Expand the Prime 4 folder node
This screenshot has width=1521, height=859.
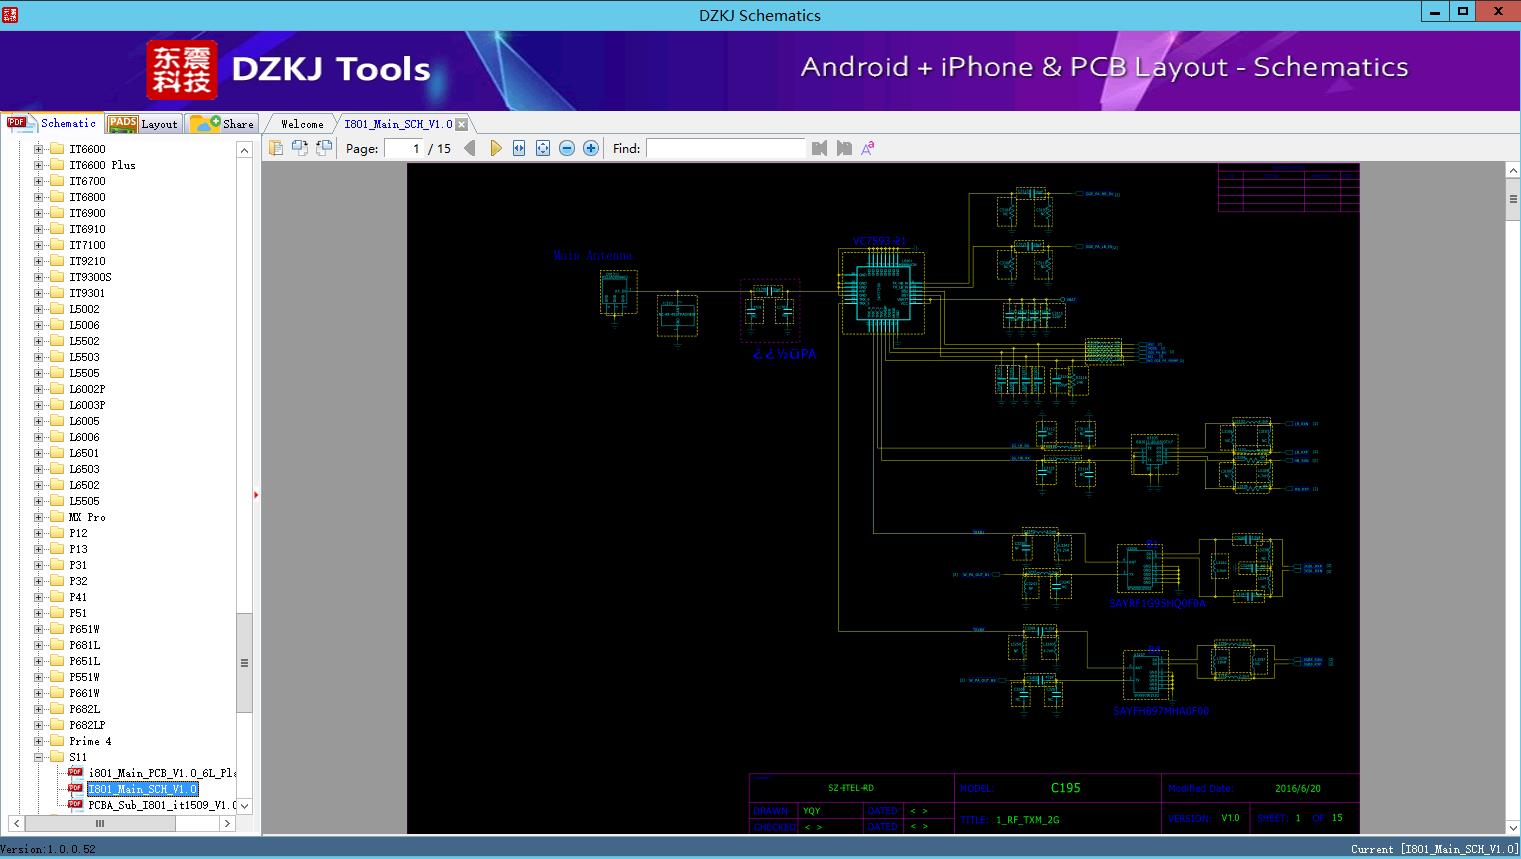coord(39,741)
